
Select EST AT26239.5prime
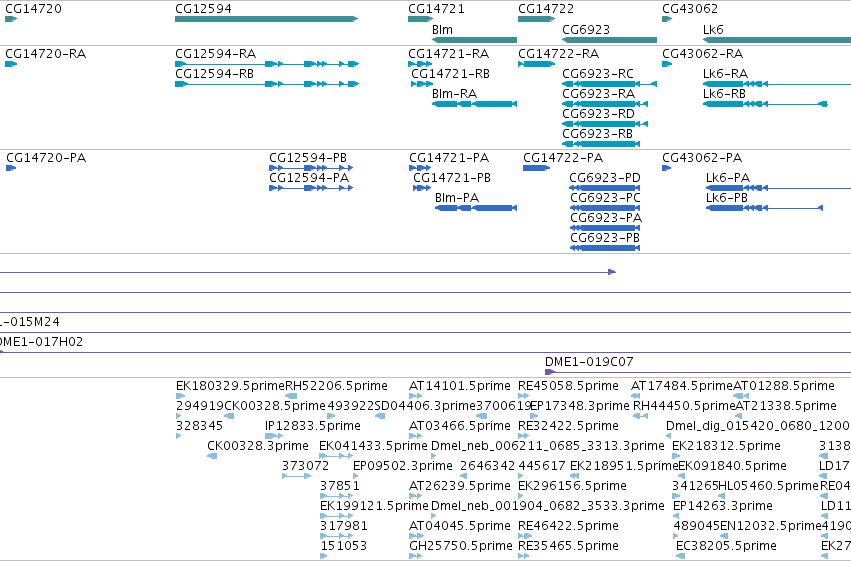[415, 496]
